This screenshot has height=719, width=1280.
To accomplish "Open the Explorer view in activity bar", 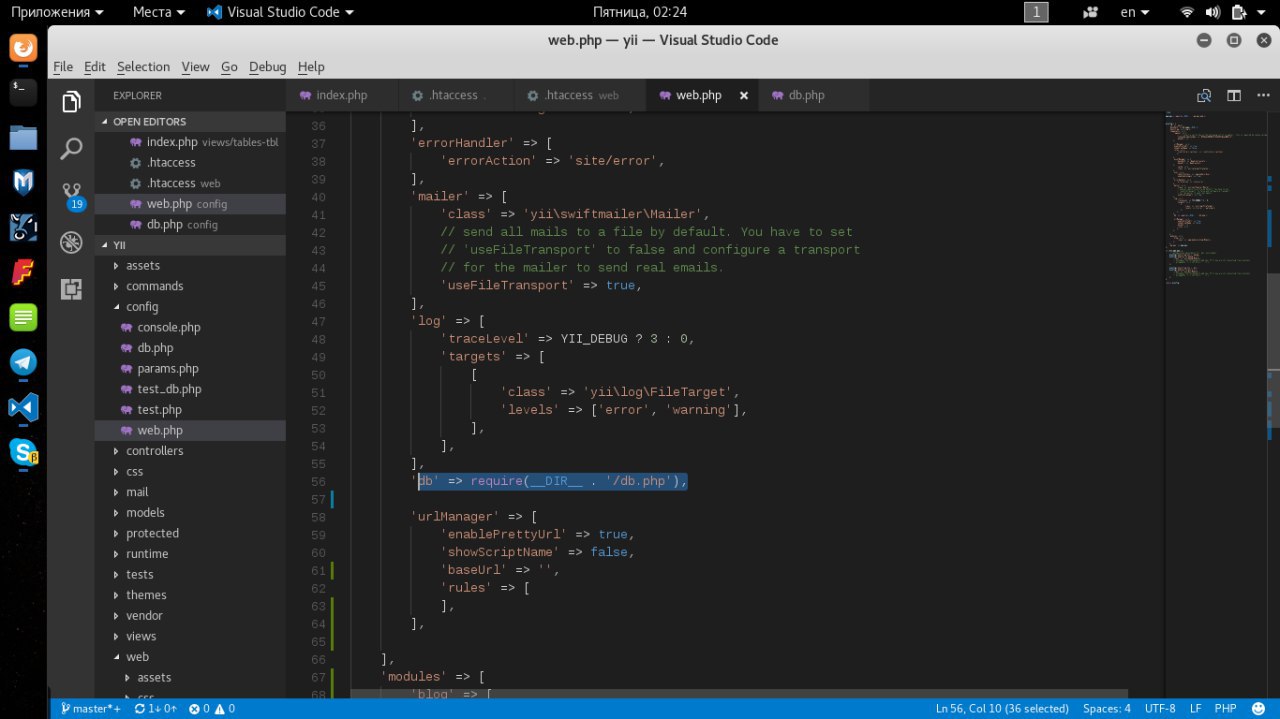I will click(71, 102).
